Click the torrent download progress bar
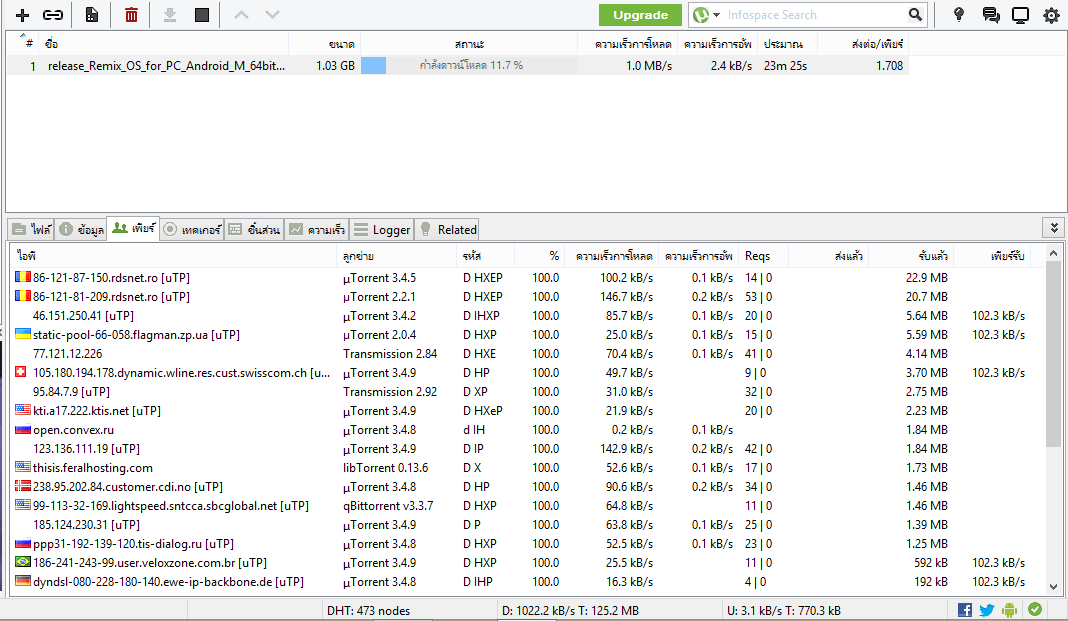 [469, 66]
